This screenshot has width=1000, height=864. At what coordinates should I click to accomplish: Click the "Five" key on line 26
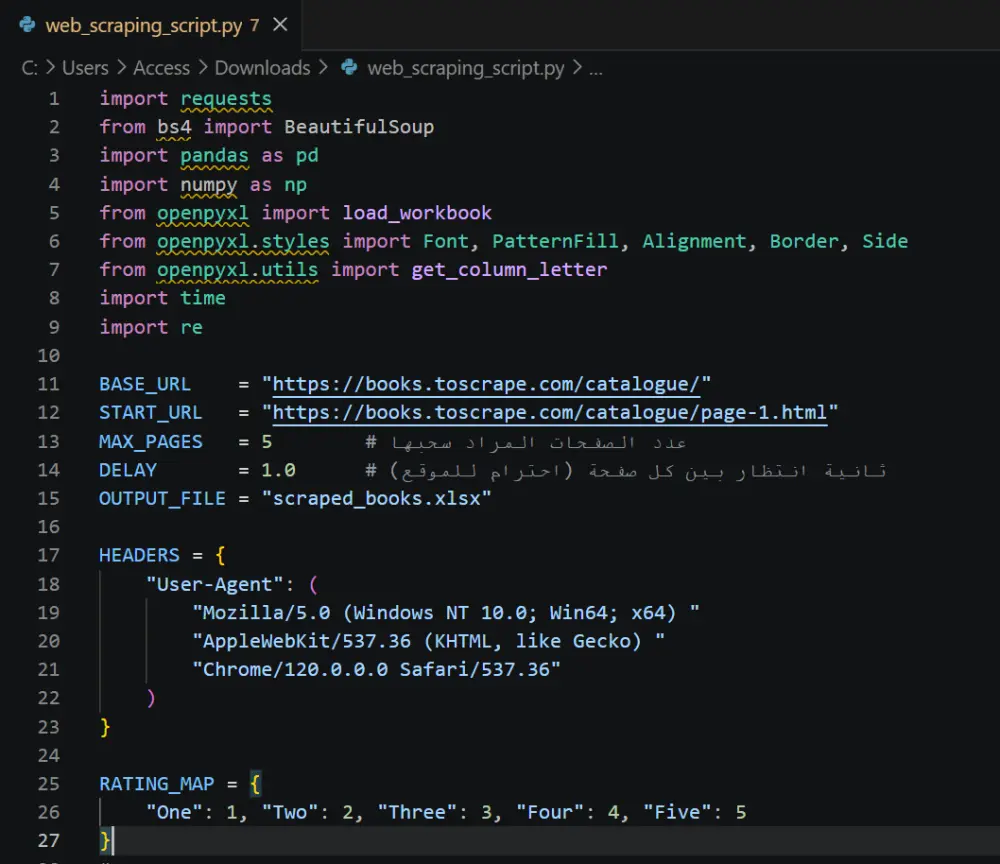click(x=682, y=812)
